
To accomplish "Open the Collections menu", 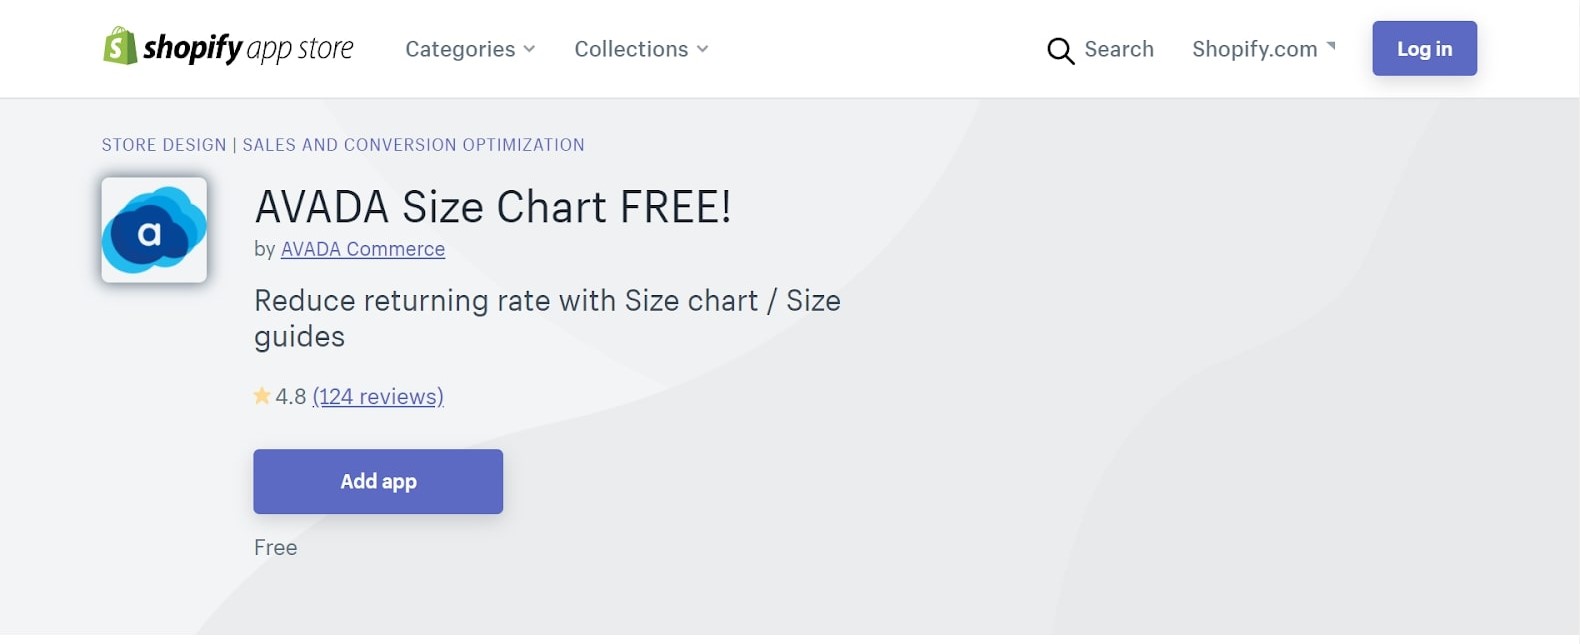I will click(x=631, y=49).
